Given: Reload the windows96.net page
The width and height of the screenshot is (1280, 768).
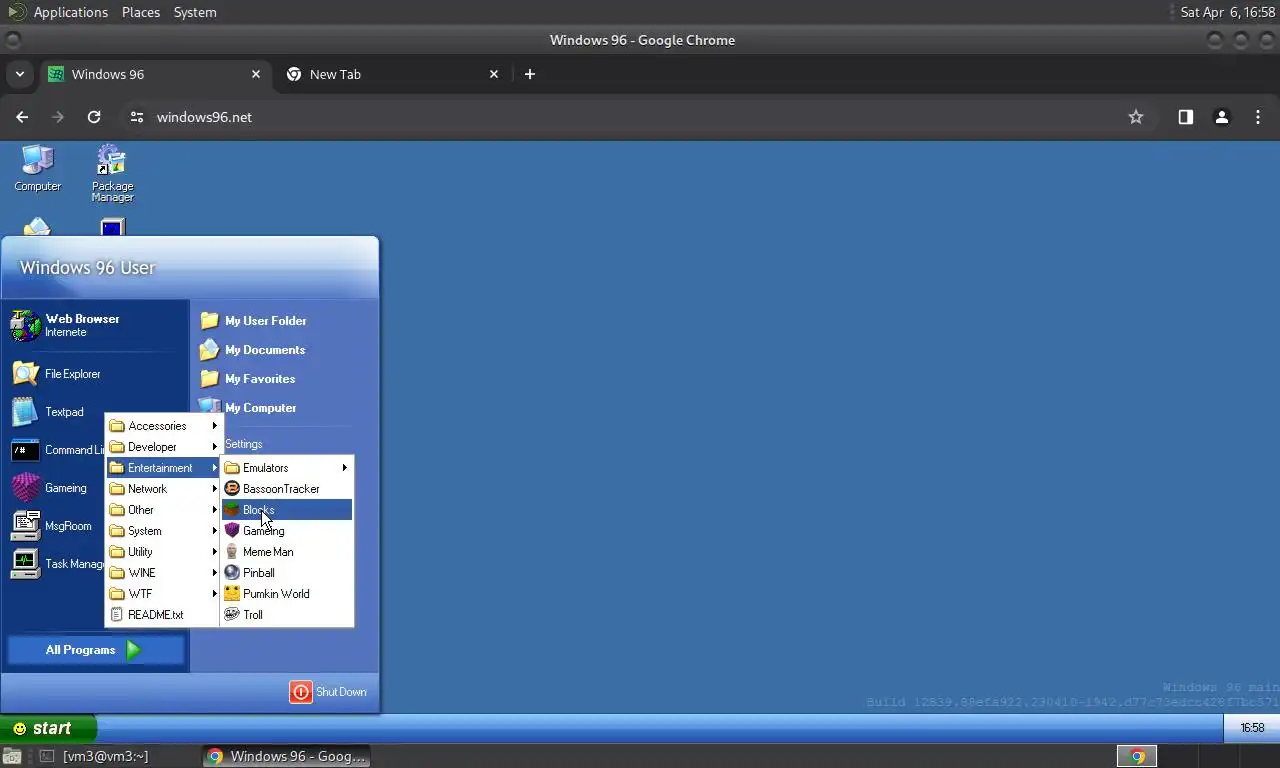Looking at the screenshot, I should click(x=94, y=117).
